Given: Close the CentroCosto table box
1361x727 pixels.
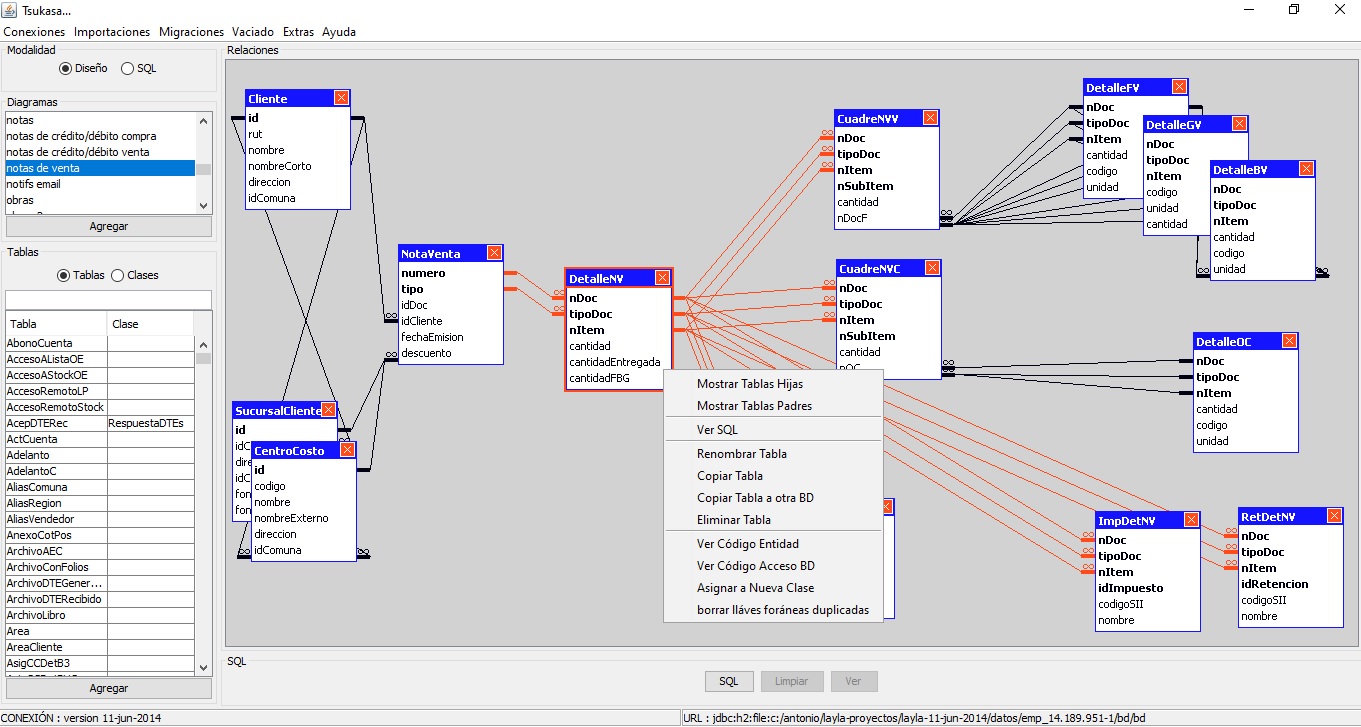Looking at the screenshot, I should click(x=347, y=450).
